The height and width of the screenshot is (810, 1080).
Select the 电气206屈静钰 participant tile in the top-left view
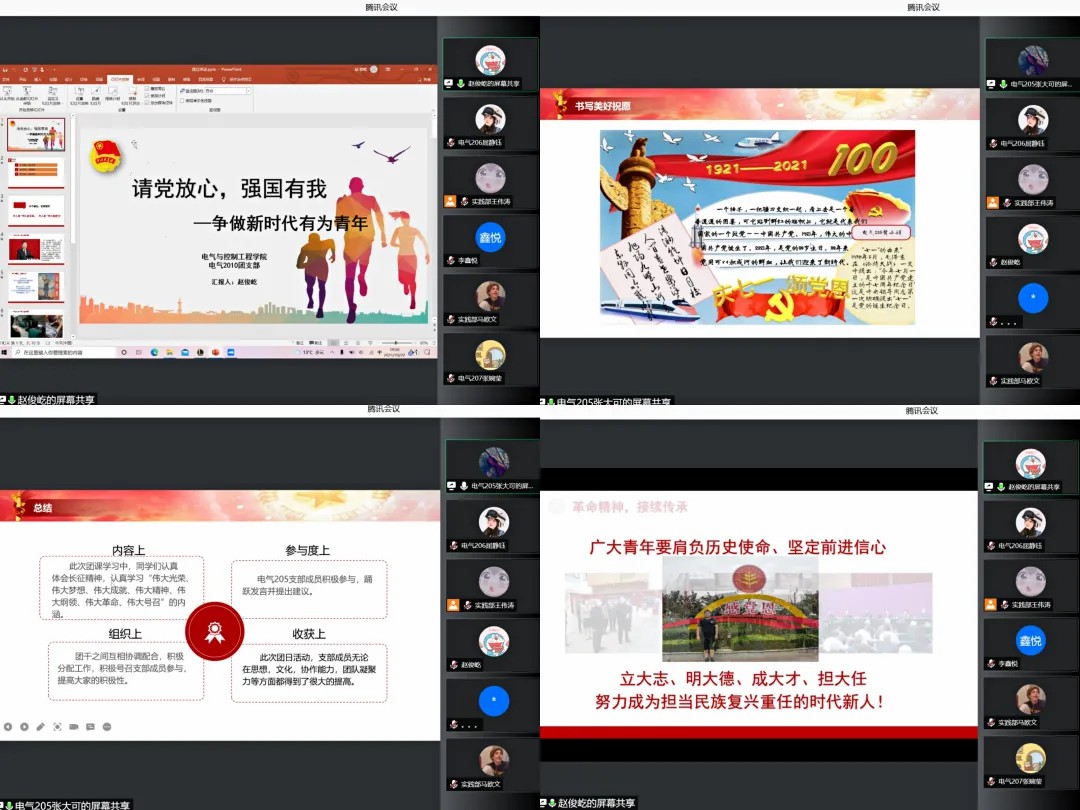pos(490,124)
